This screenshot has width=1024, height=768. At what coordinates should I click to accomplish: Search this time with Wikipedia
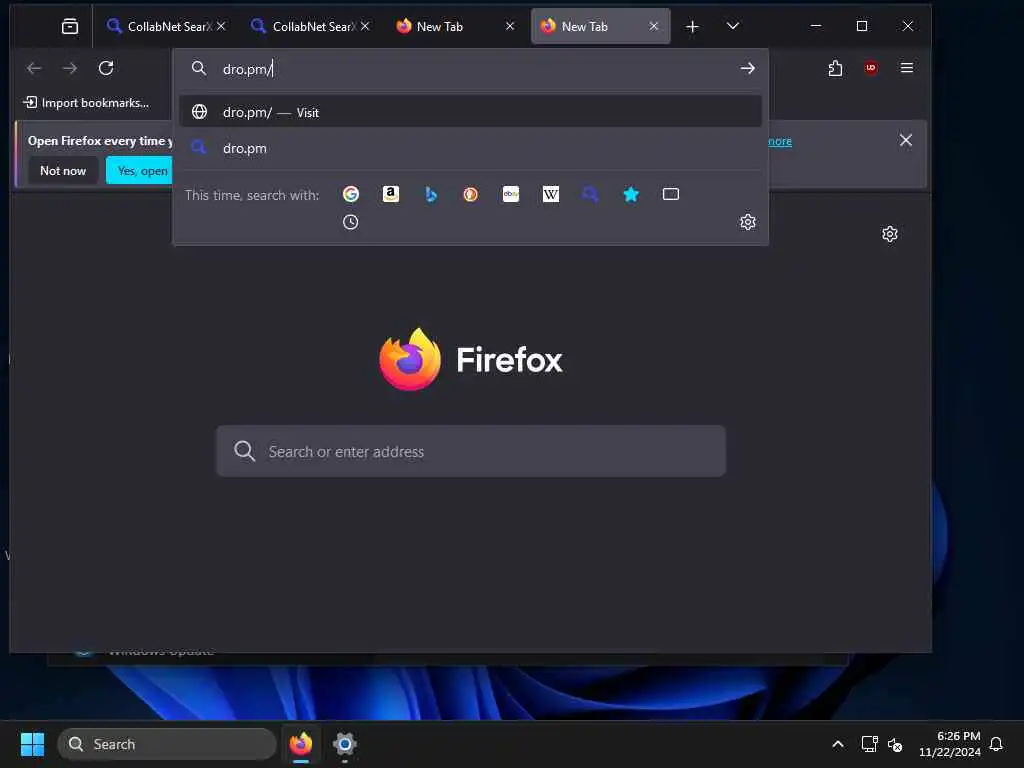(551, 194)
